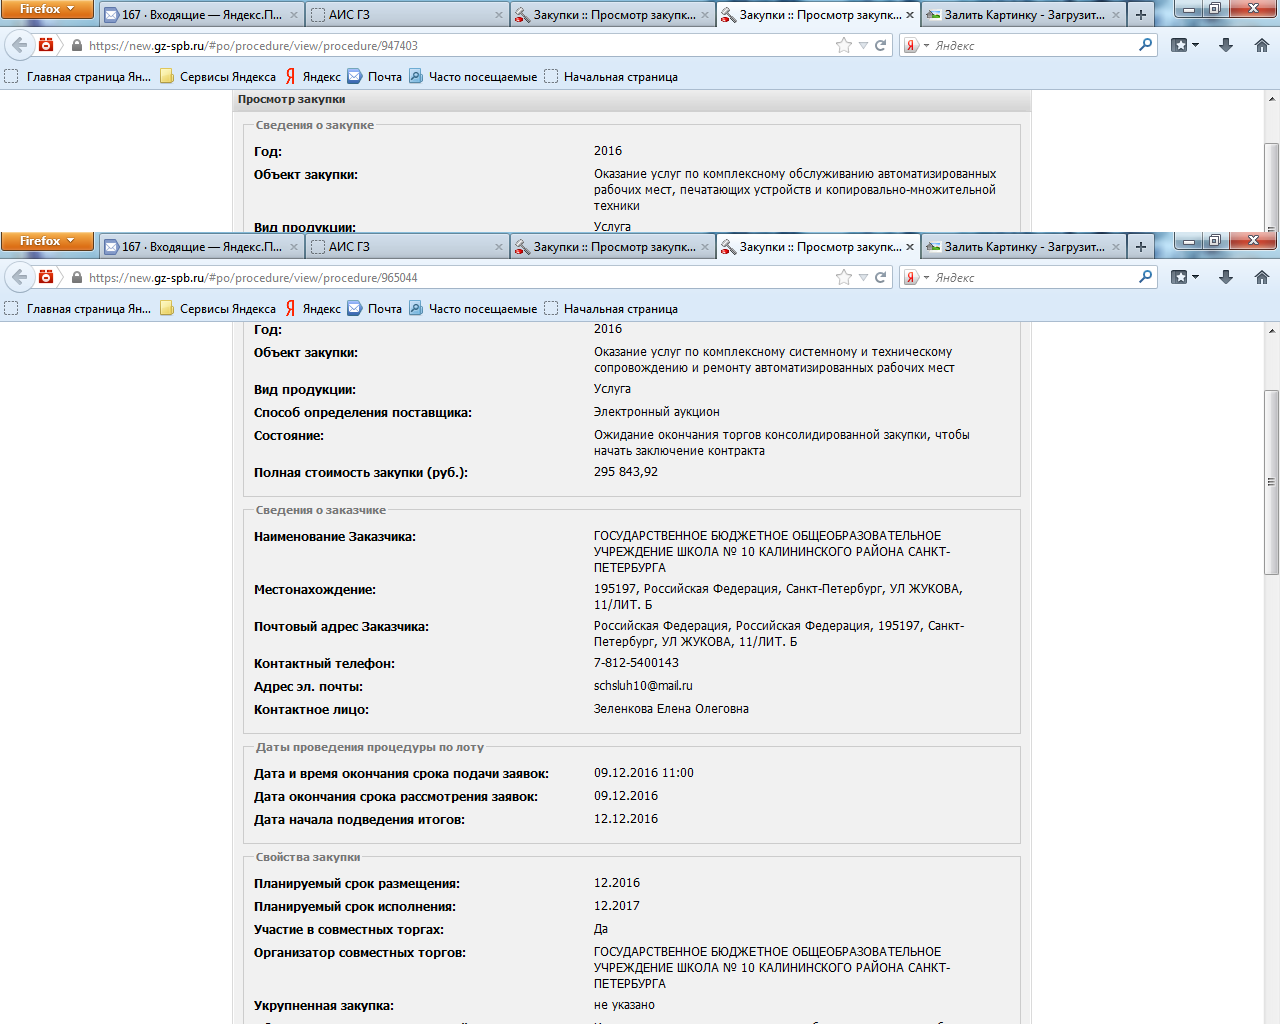The width and height of the screenshot is (1280, 1024).
Task: Open the Downloads arrow in lower window
Action: coord(1226,277)
